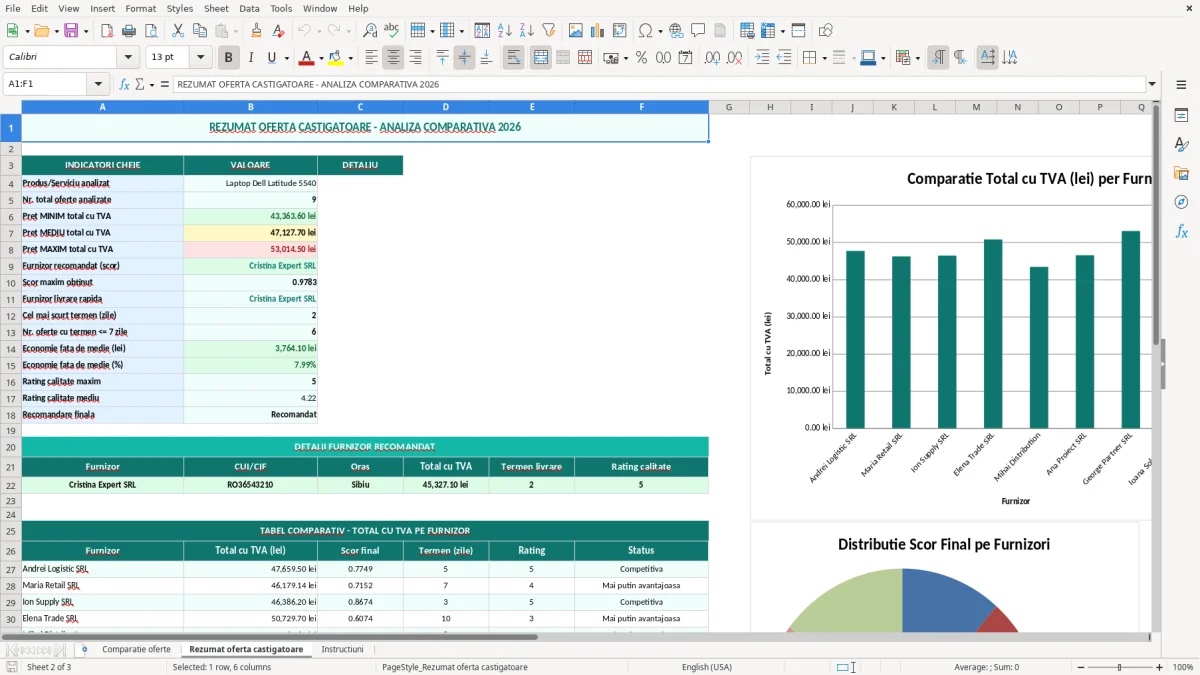This screenshot has height=675, width=1200.
Task: Clear direct formatting
Action: [280, 31]
